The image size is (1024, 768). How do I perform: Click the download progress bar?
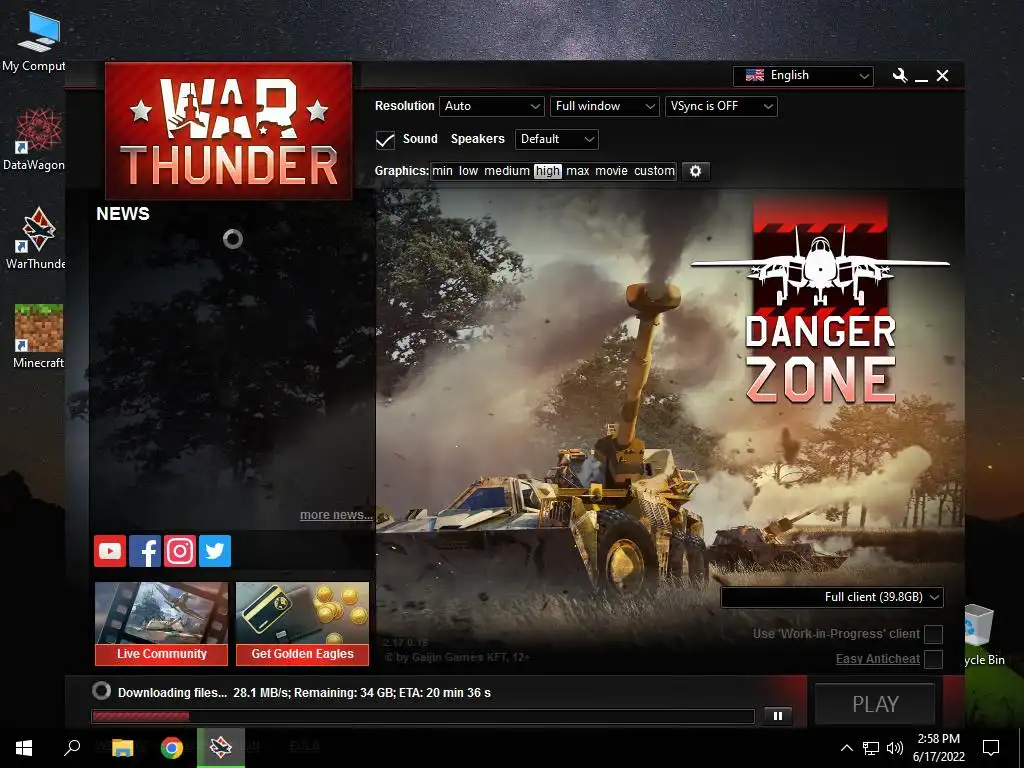click(423, 716)
